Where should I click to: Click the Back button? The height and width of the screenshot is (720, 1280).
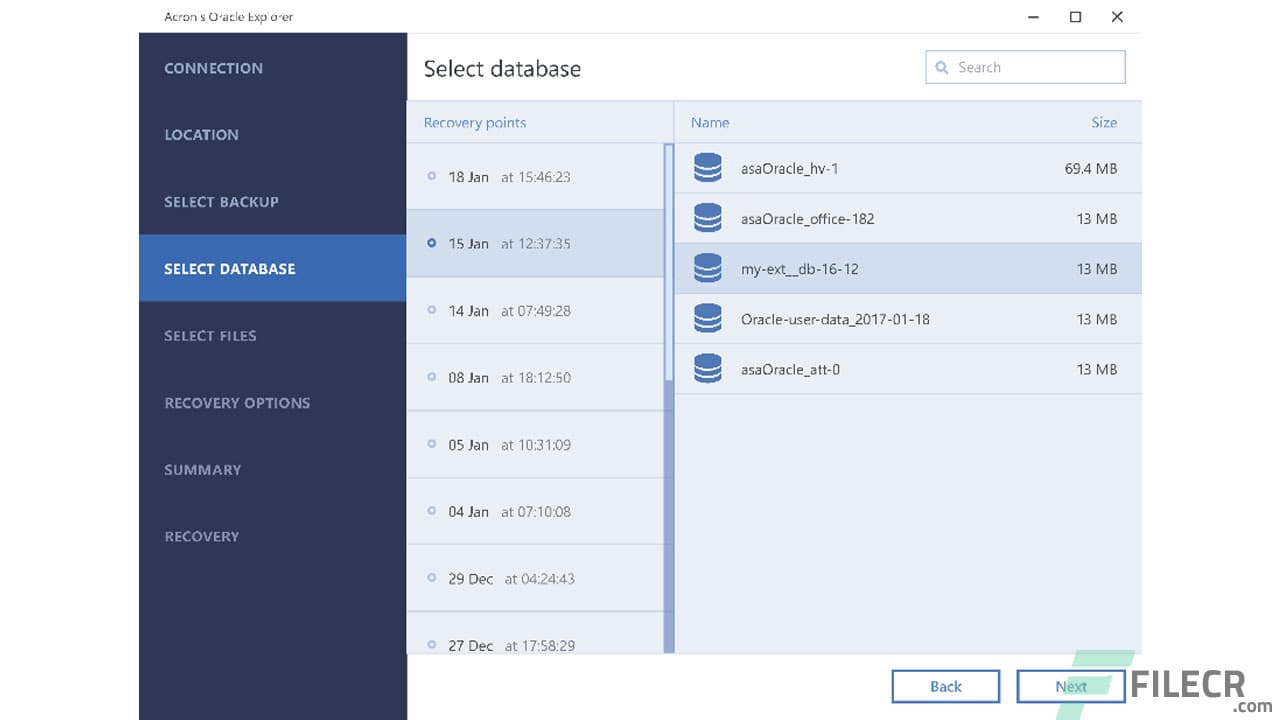[x=946, y=686]
